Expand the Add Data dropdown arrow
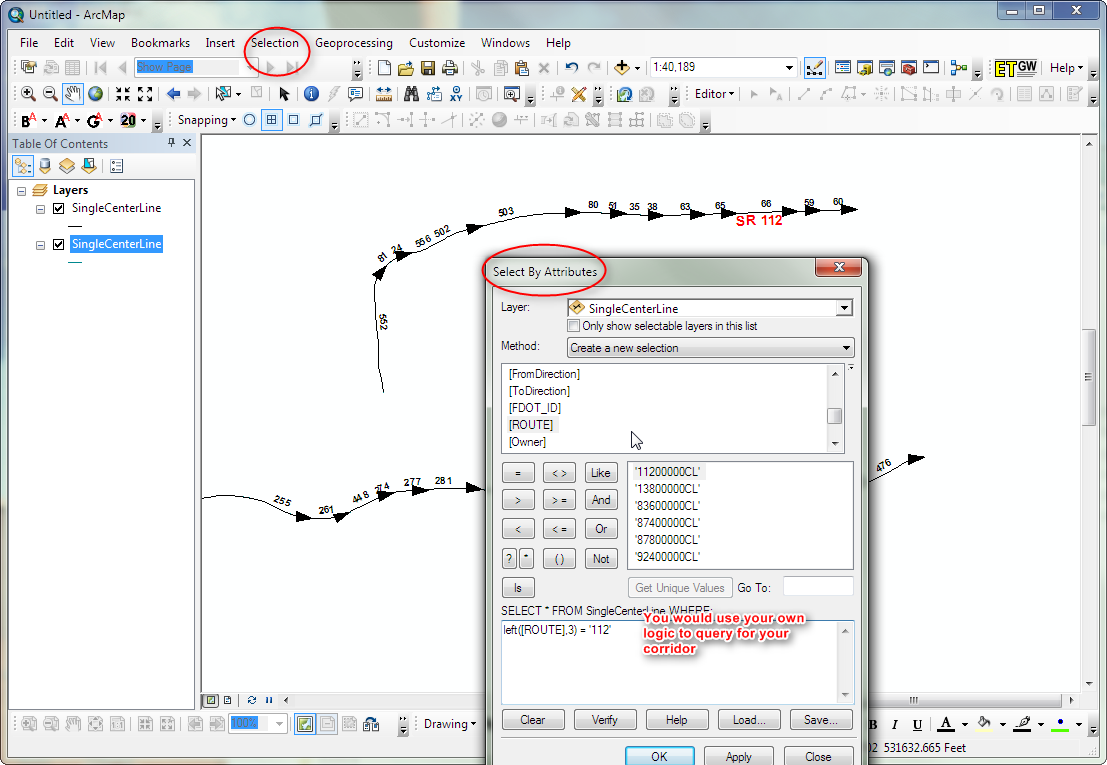 click(638, 68)
